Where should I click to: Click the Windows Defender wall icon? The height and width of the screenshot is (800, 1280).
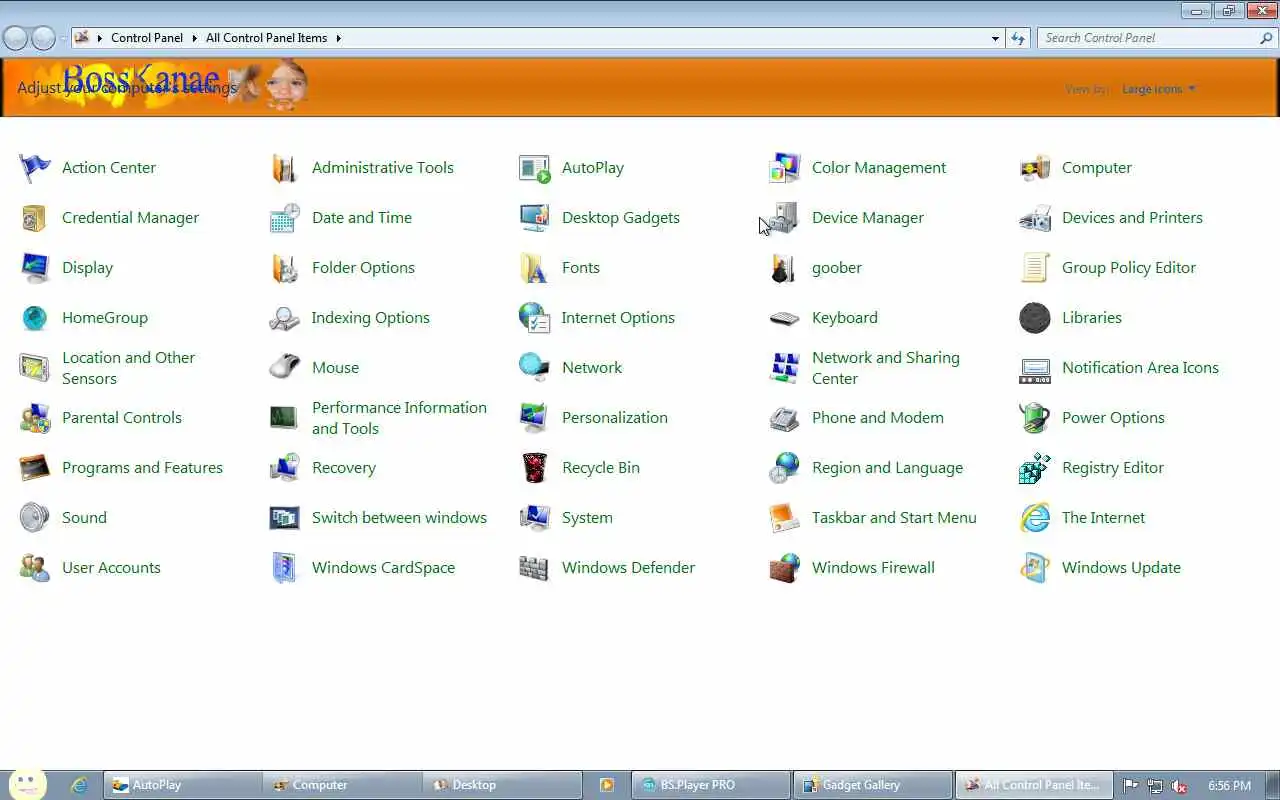(x=535, y=568)
